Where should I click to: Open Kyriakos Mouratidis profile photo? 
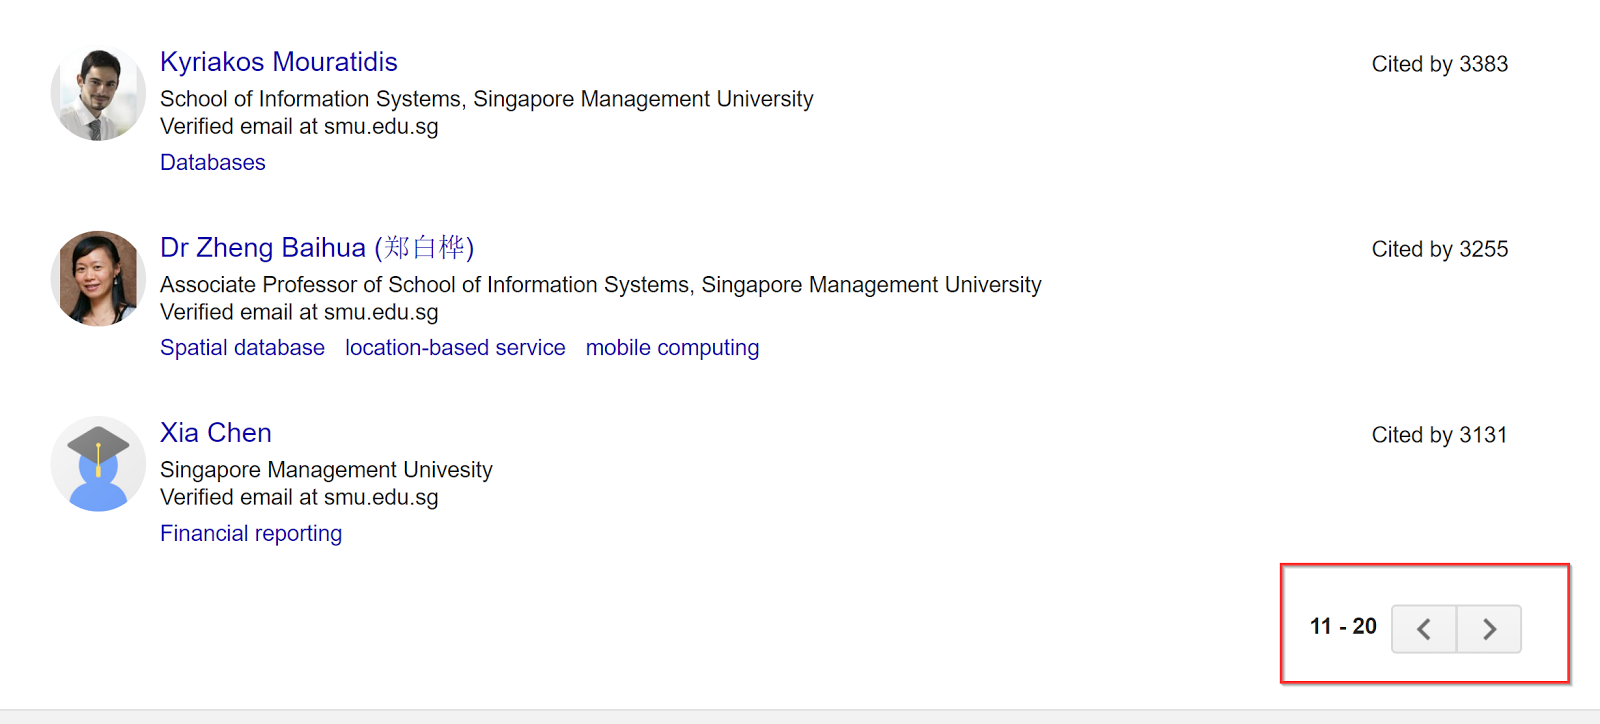click(x=98, y=94)
